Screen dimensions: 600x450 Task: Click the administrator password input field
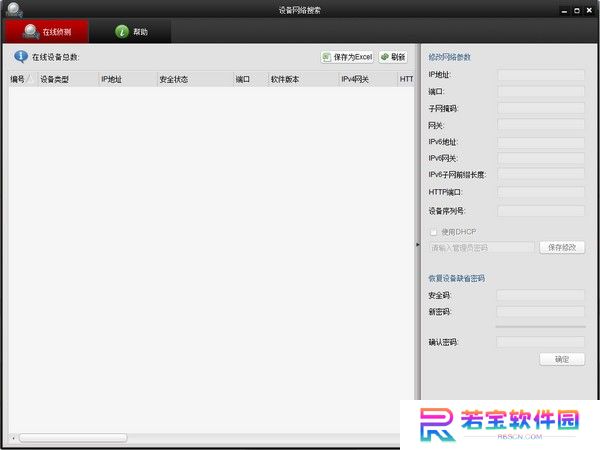pos(481,248)
